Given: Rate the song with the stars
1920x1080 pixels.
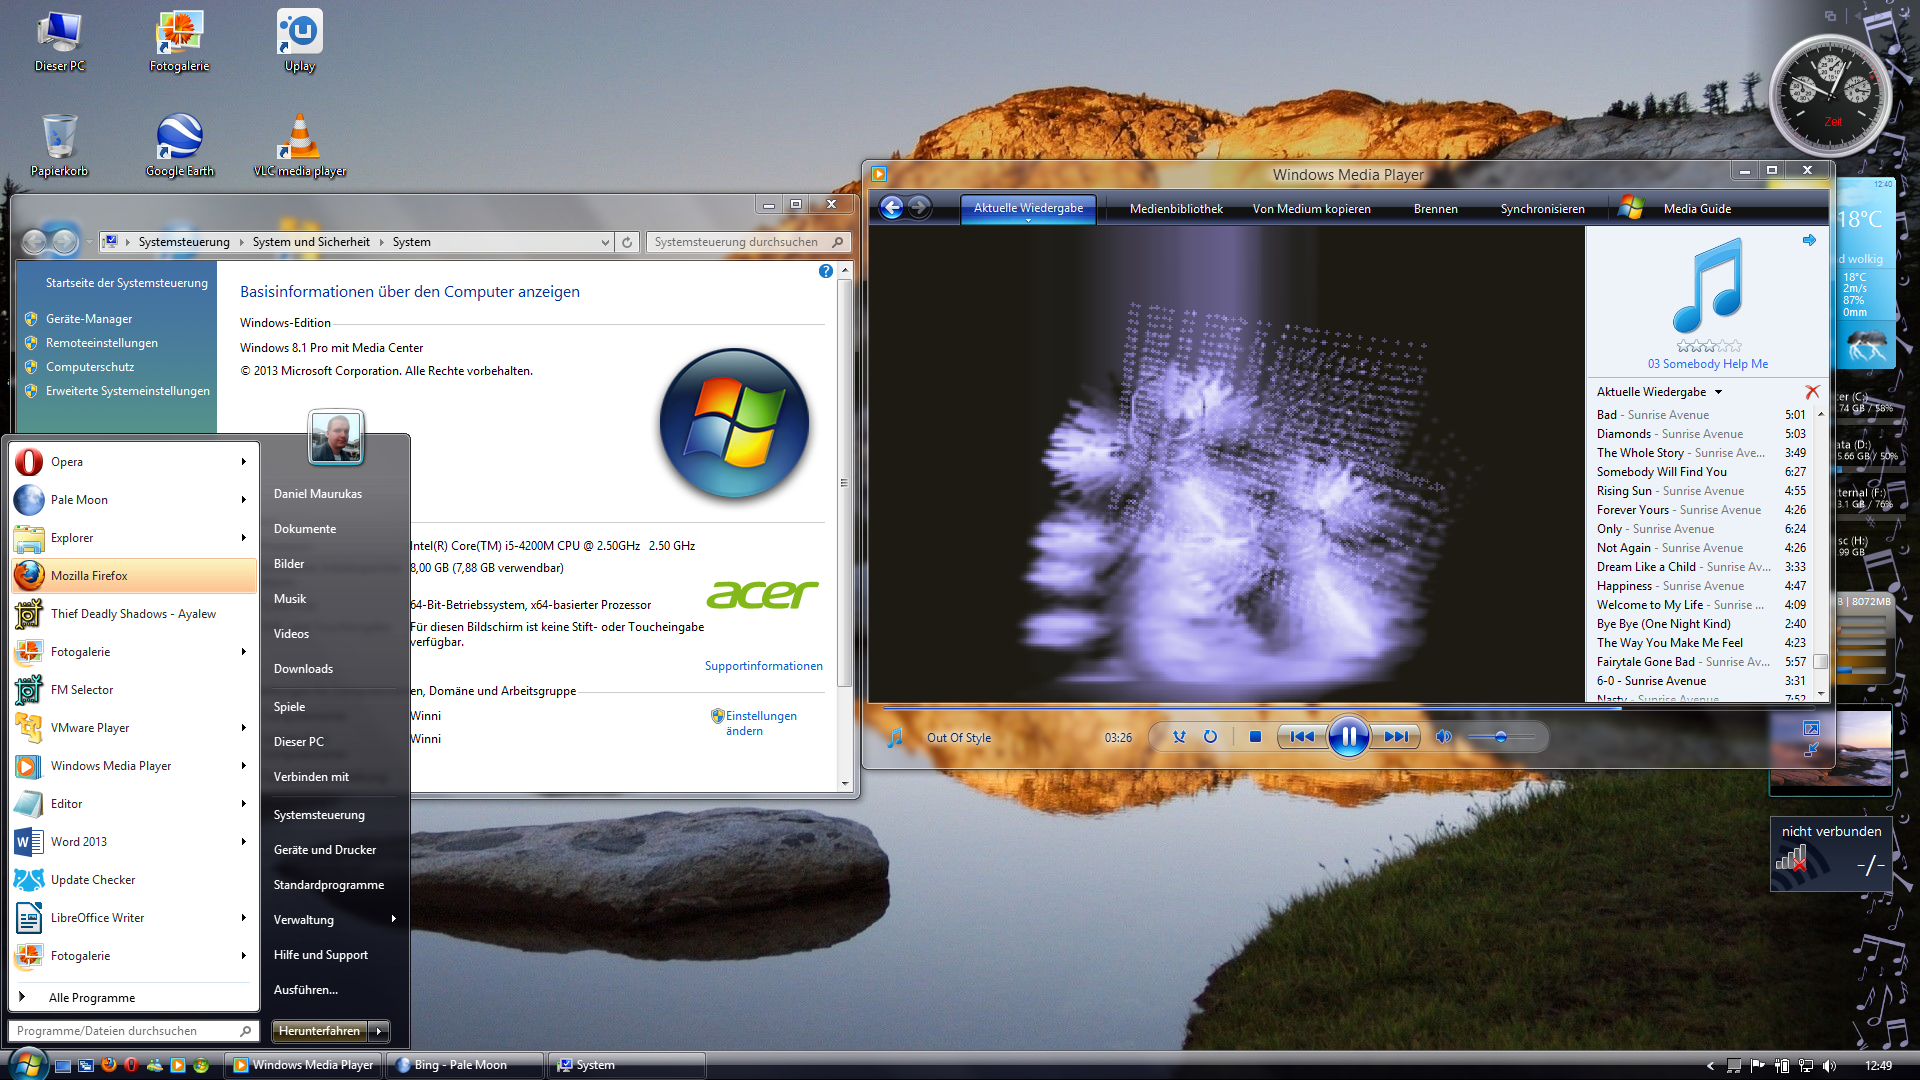Looking at the screenshot, I should pos(1709,346).
